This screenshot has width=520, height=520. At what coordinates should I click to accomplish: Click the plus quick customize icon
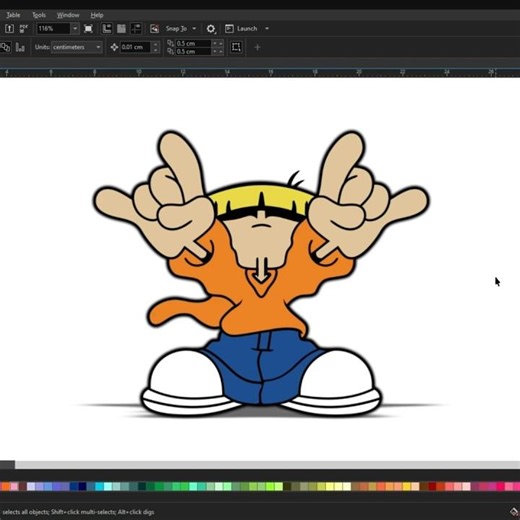click(257, 48)
